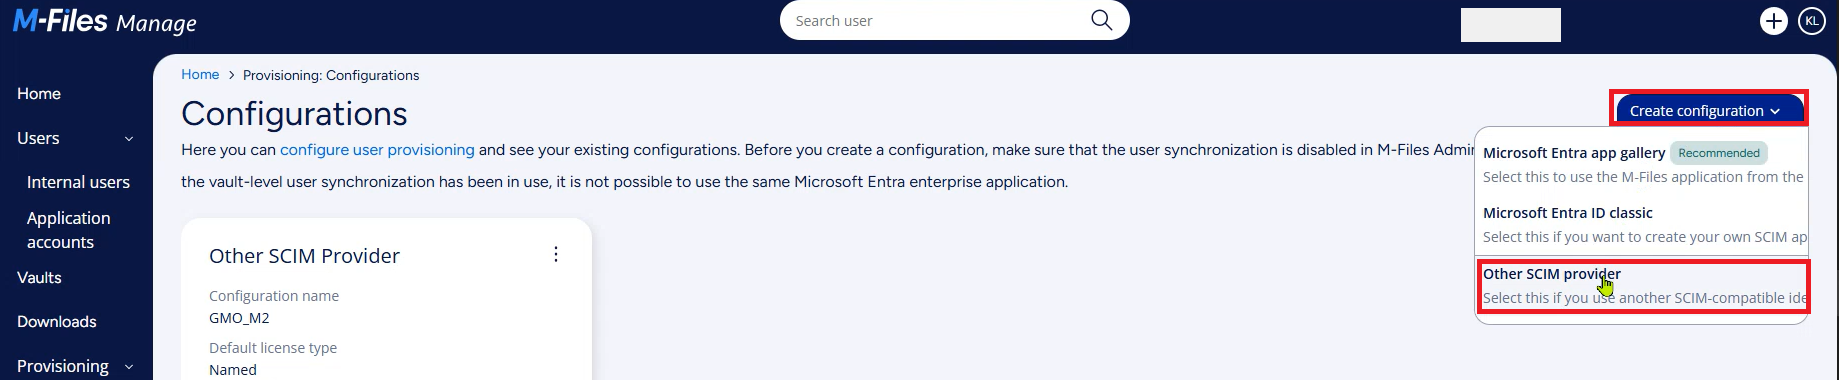Click the Named license type value

point(233,370)
